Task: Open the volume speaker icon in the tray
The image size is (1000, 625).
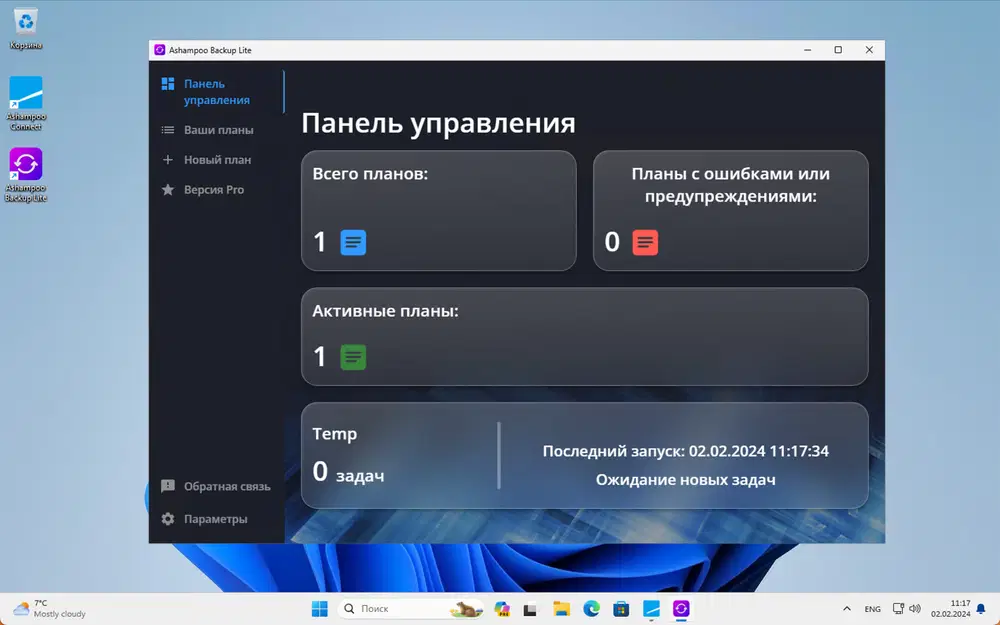Action: coord(915,609)
